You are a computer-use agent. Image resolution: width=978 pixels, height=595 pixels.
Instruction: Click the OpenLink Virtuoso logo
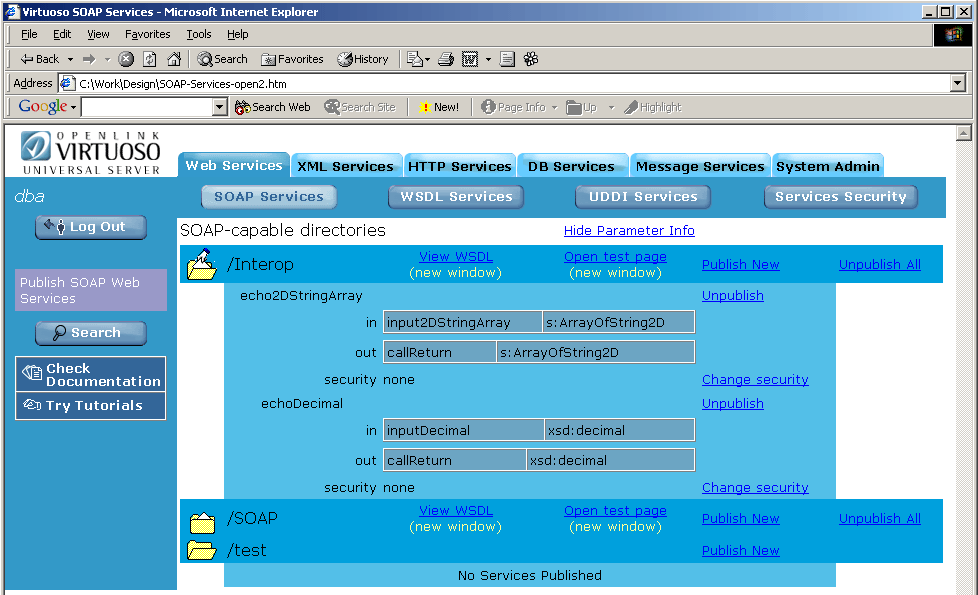91,152
